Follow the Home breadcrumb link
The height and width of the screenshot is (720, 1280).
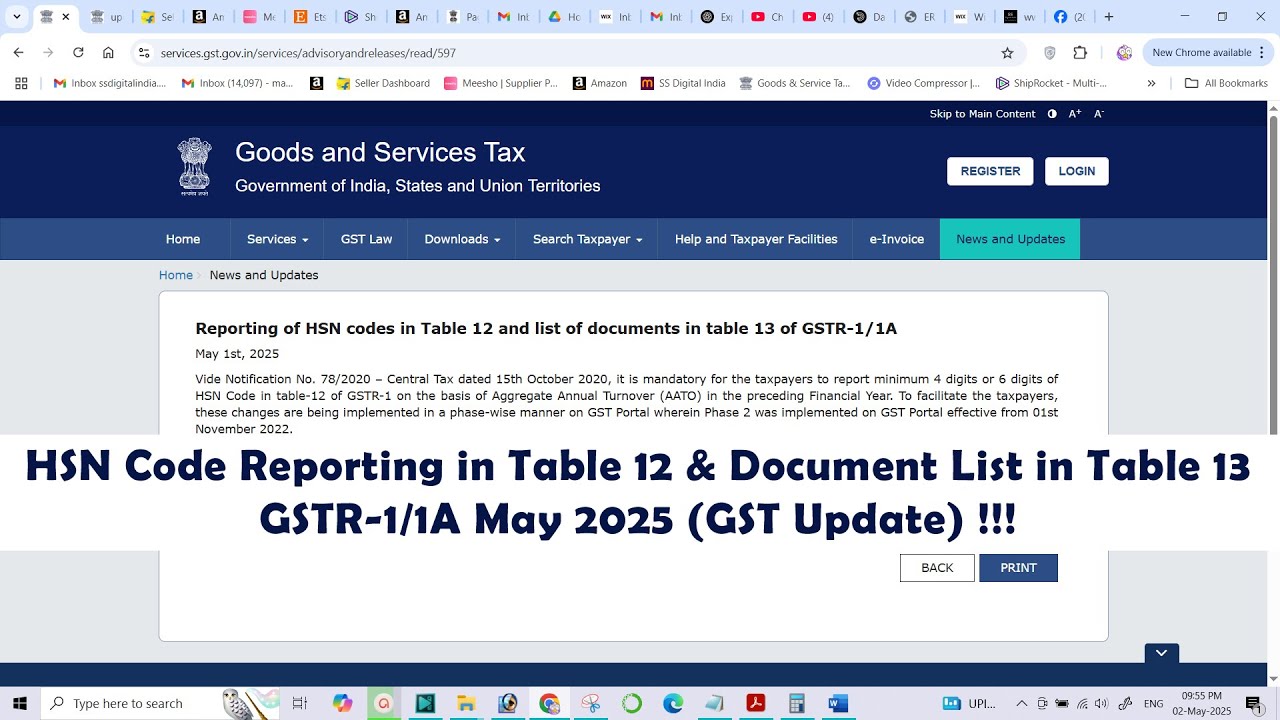(176, 275)
